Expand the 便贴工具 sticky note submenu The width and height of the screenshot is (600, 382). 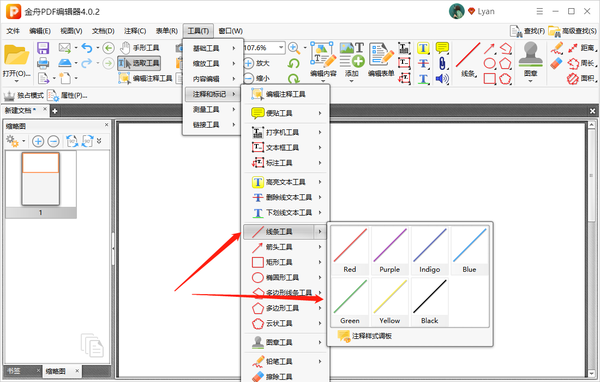(286, 113)
